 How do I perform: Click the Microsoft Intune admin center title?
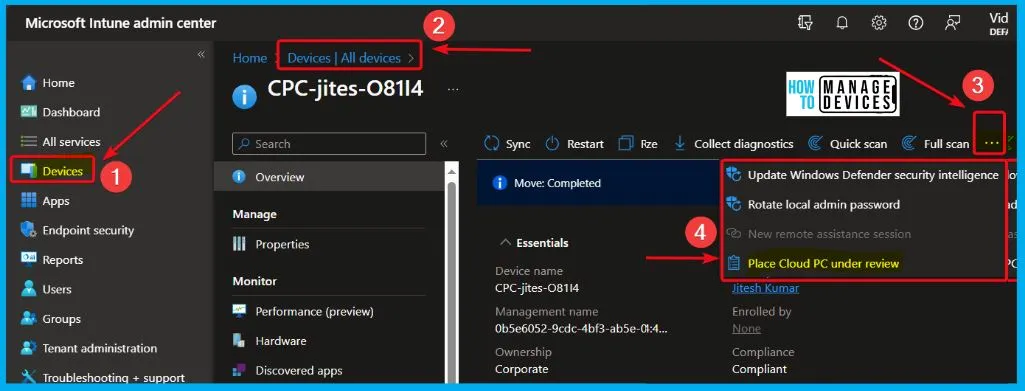(x=121, y=24)
